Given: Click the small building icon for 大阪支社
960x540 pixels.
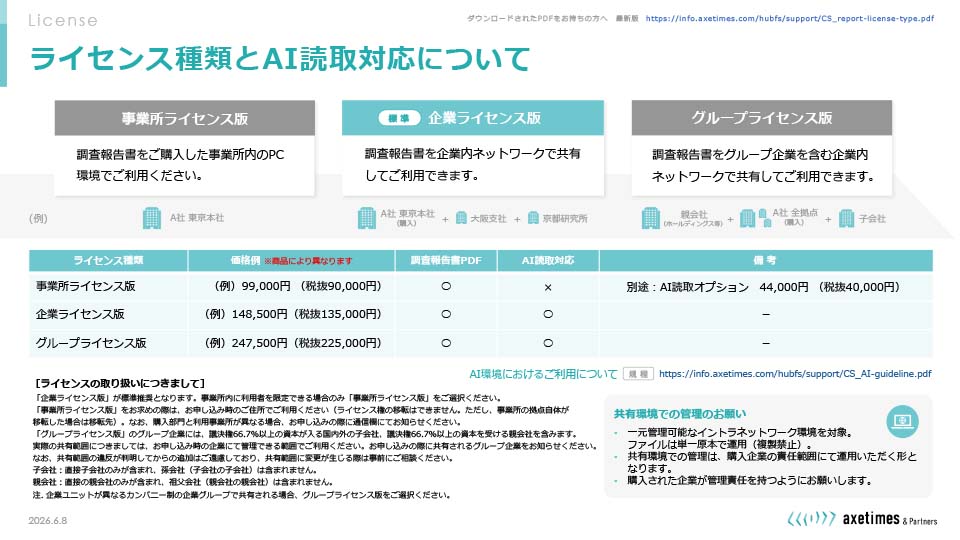Looking at the screenshot, I should 461,218.
